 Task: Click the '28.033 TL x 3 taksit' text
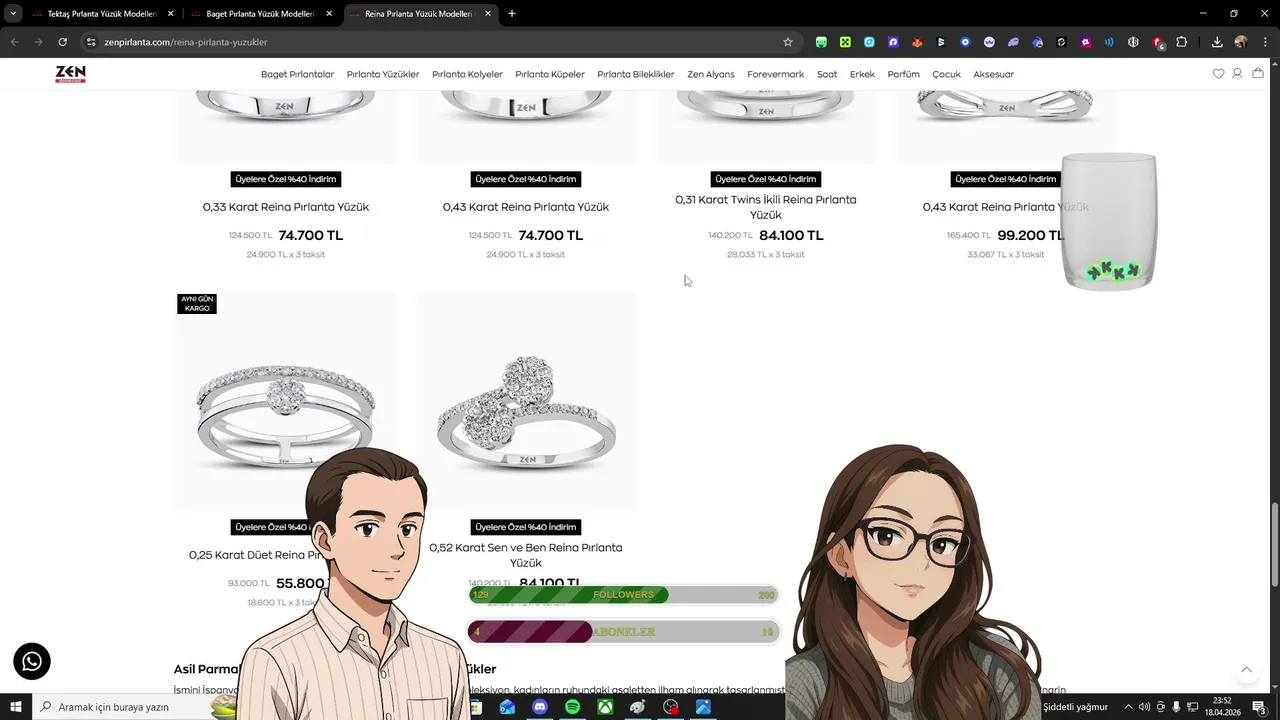coord(766,254)
